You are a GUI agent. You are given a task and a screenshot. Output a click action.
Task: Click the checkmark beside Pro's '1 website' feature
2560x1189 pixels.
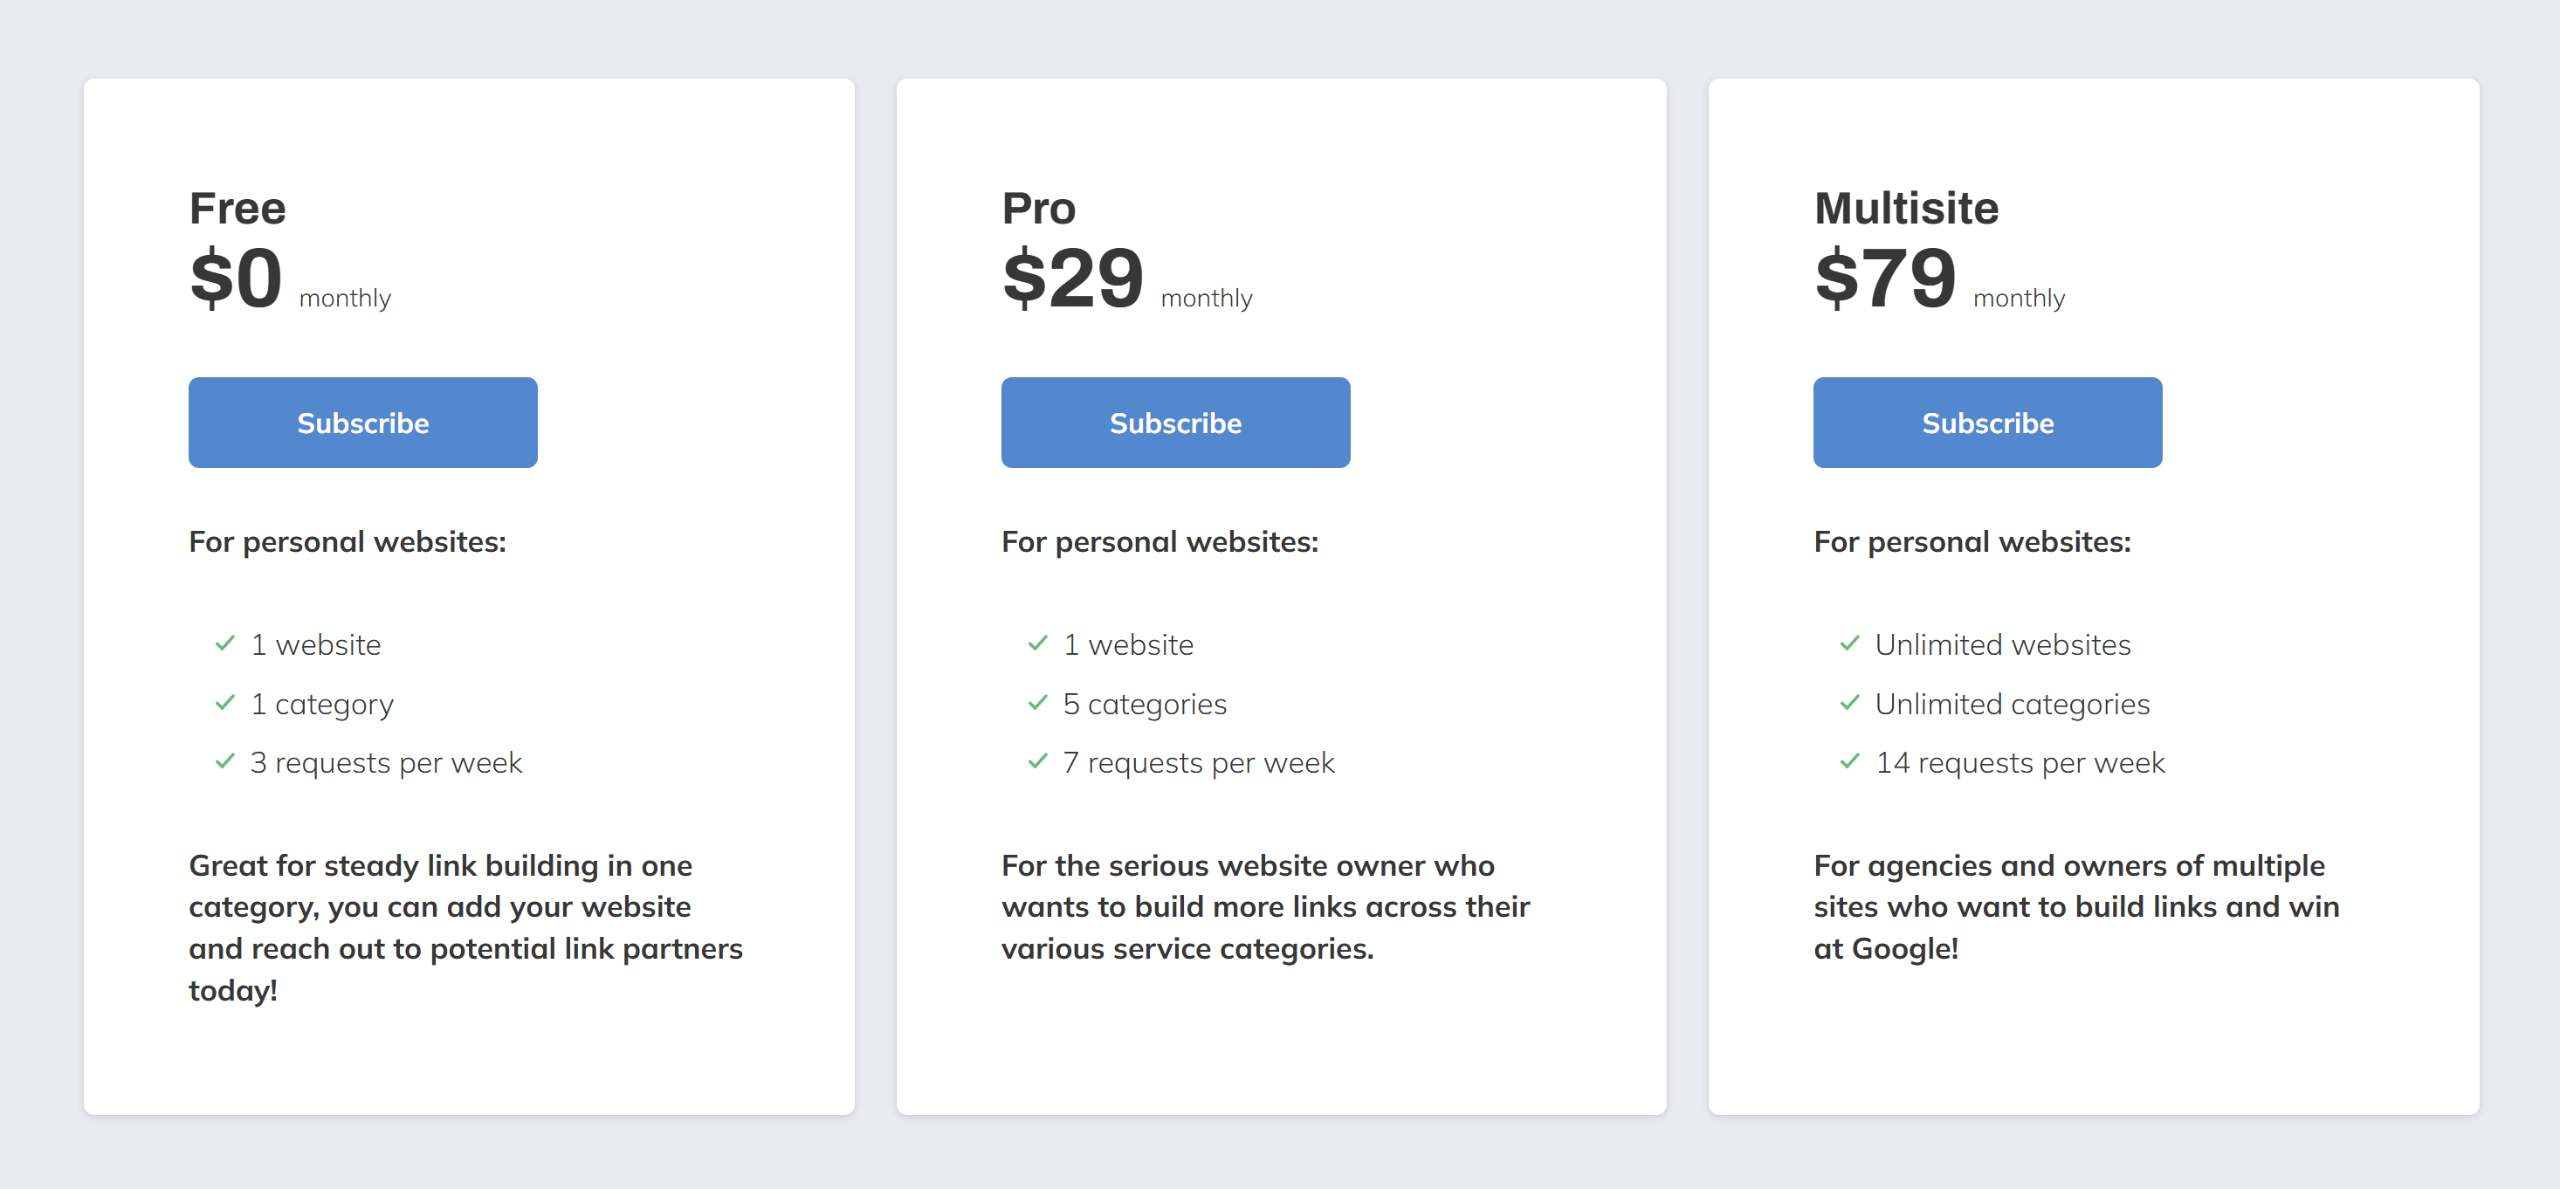(1036, 645)
